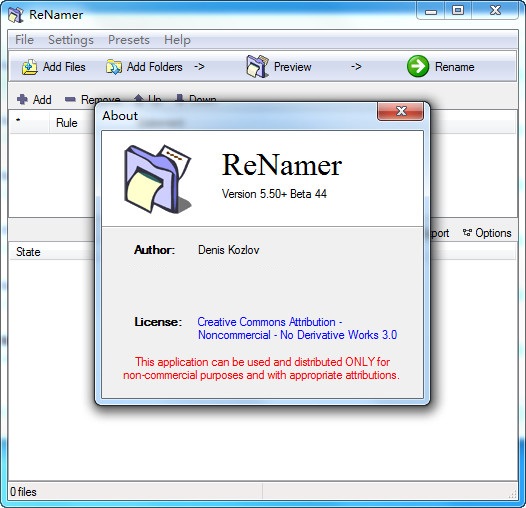Click the Version 5.50+ Beta 44 text

coord(274,194)
